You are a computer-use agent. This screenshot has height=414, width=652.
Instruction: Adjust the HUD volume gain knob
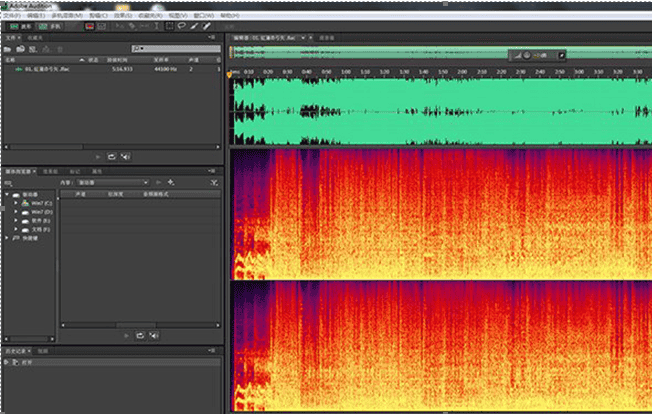tap(527, 56)
